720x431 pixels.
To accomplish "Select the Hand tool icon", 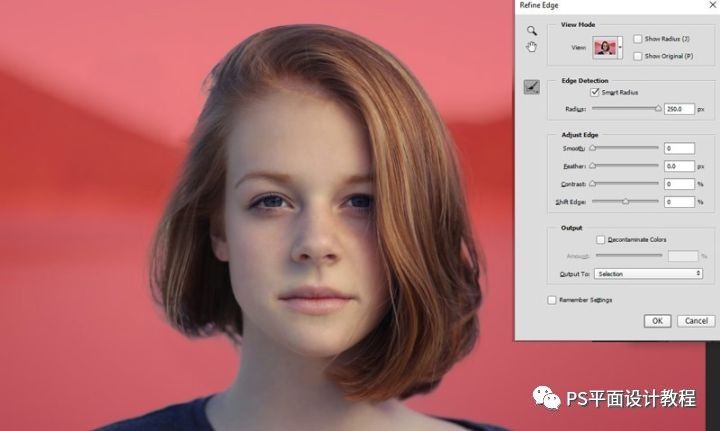I will (x=532, y=47).
